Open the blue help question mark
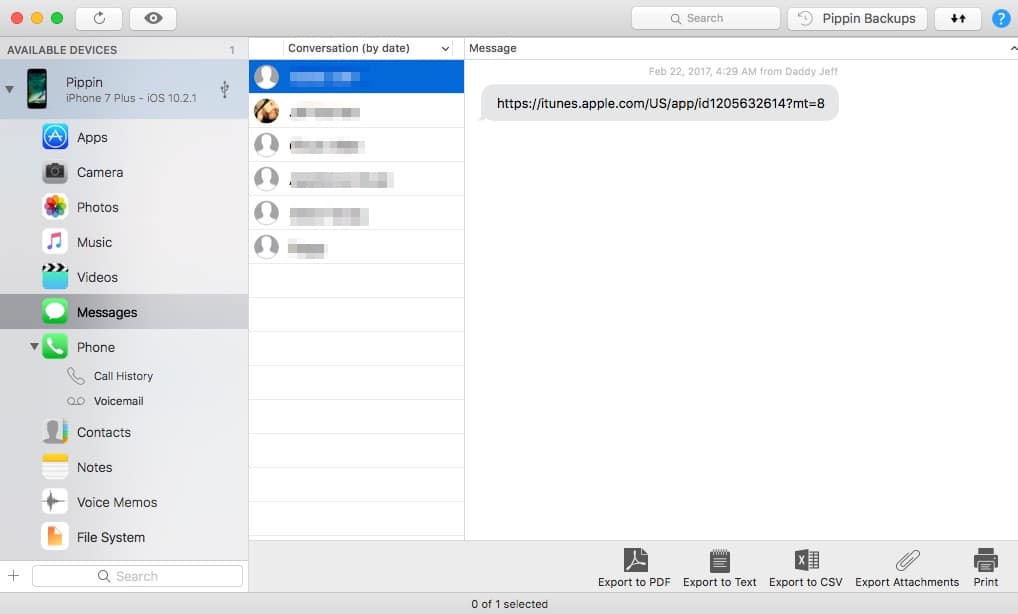The width and height of the screenshot is (1018, 614). (1001, 18)
